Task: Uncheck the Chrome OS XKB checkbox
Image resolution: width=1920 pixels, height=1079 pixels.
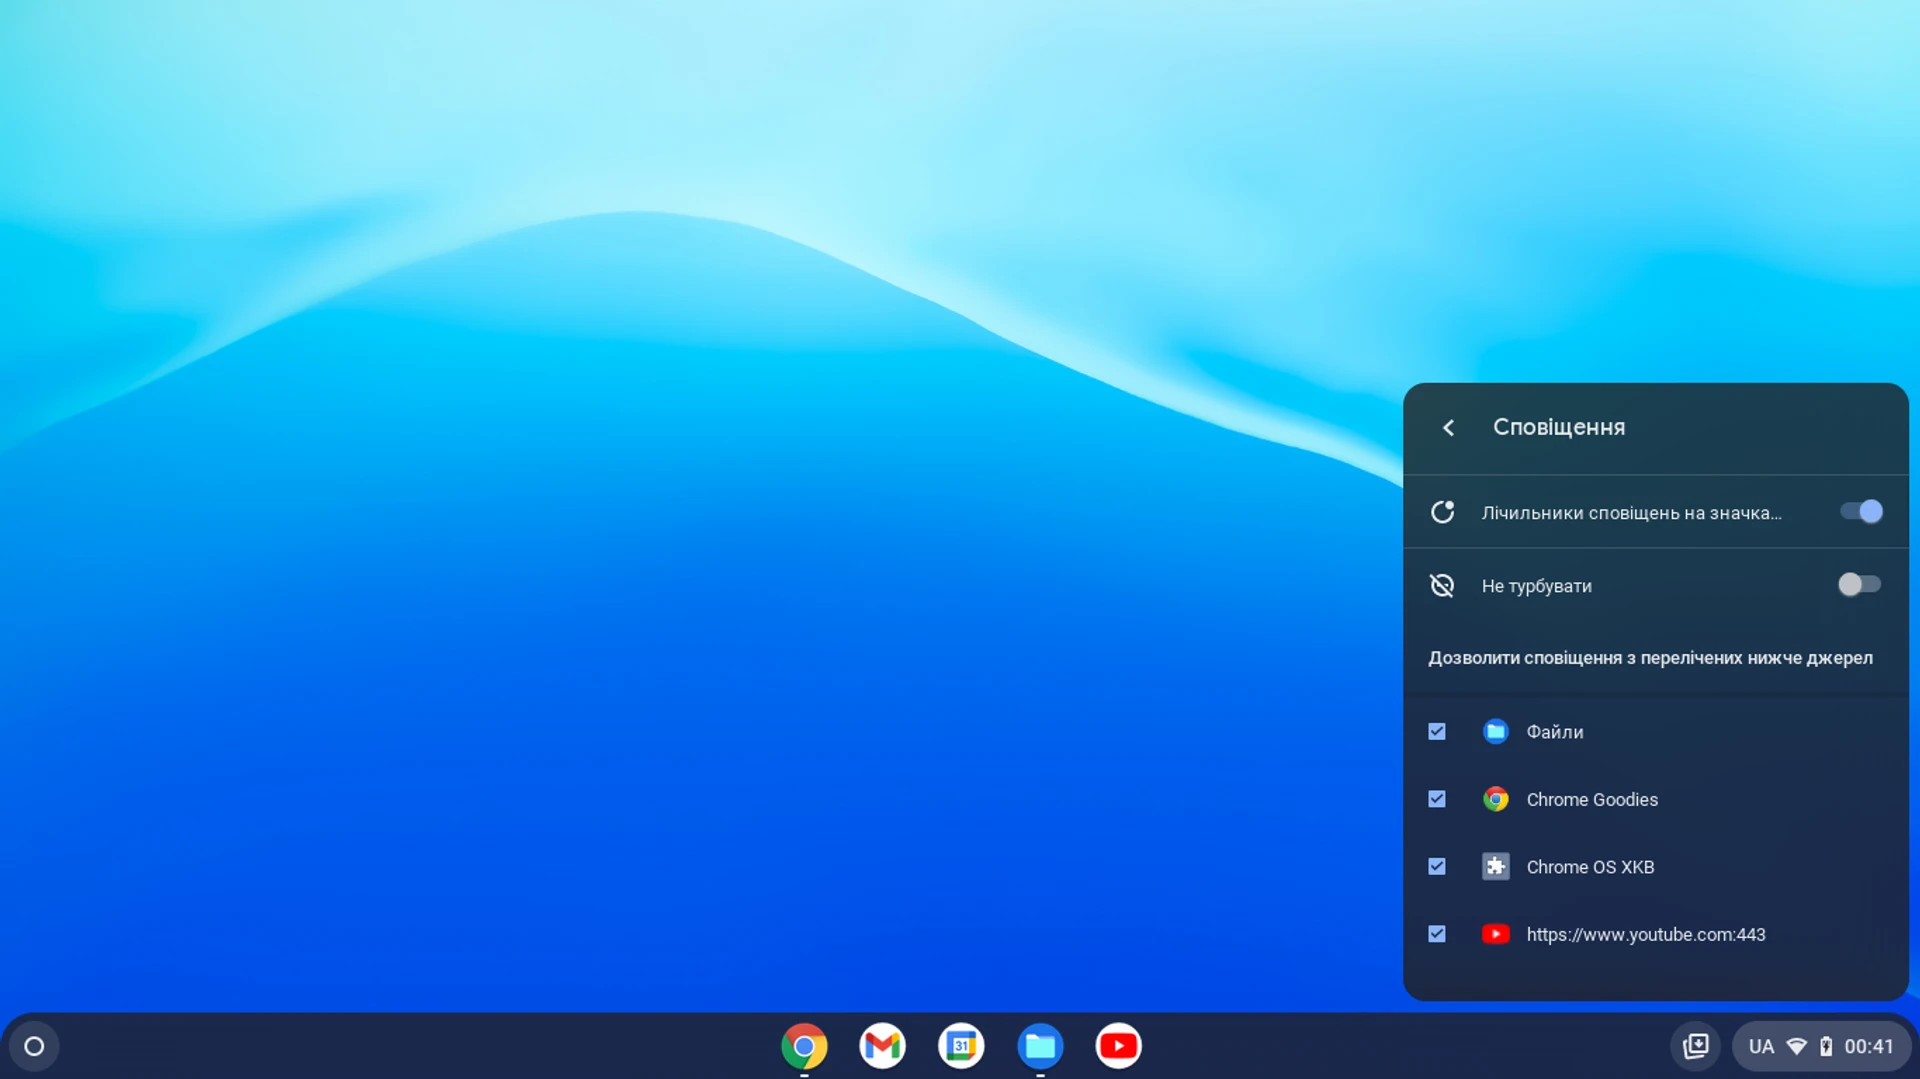Action: click(1437, 867)
